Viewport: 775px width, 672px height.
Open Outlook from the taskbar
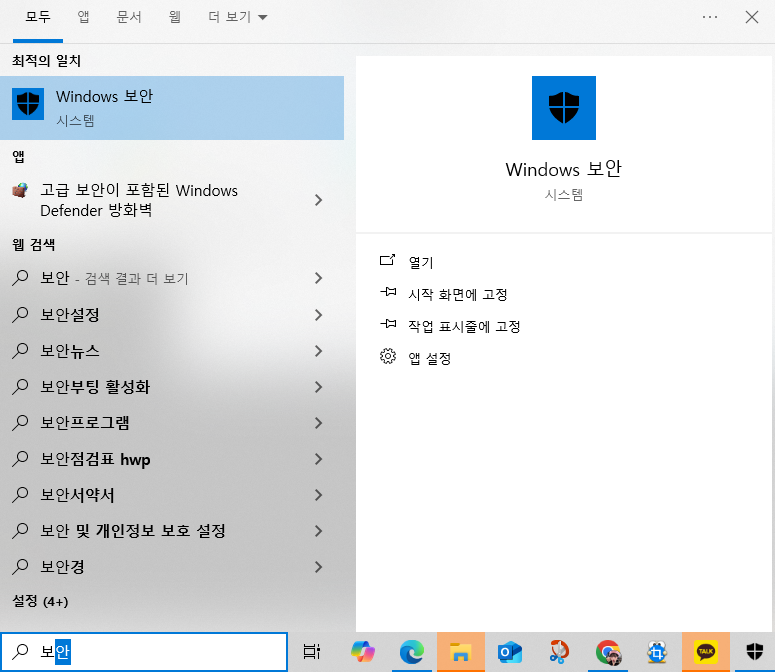click(510, 652)
